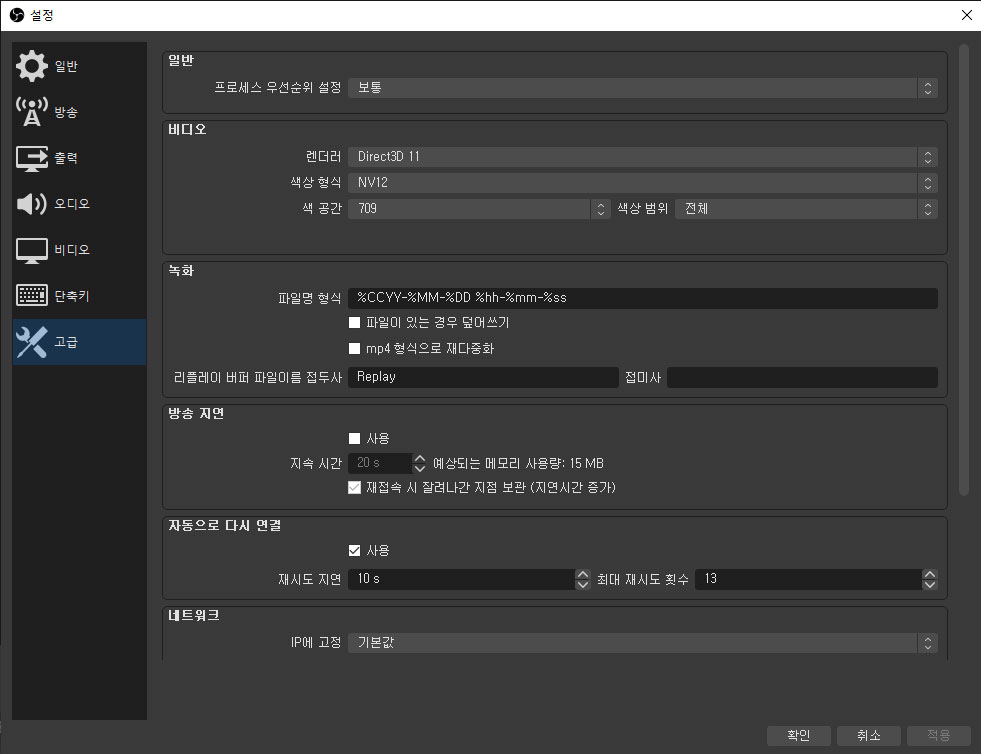Click the 취소 button
This screenshot has width=981, height=754.
pos(868,735)
